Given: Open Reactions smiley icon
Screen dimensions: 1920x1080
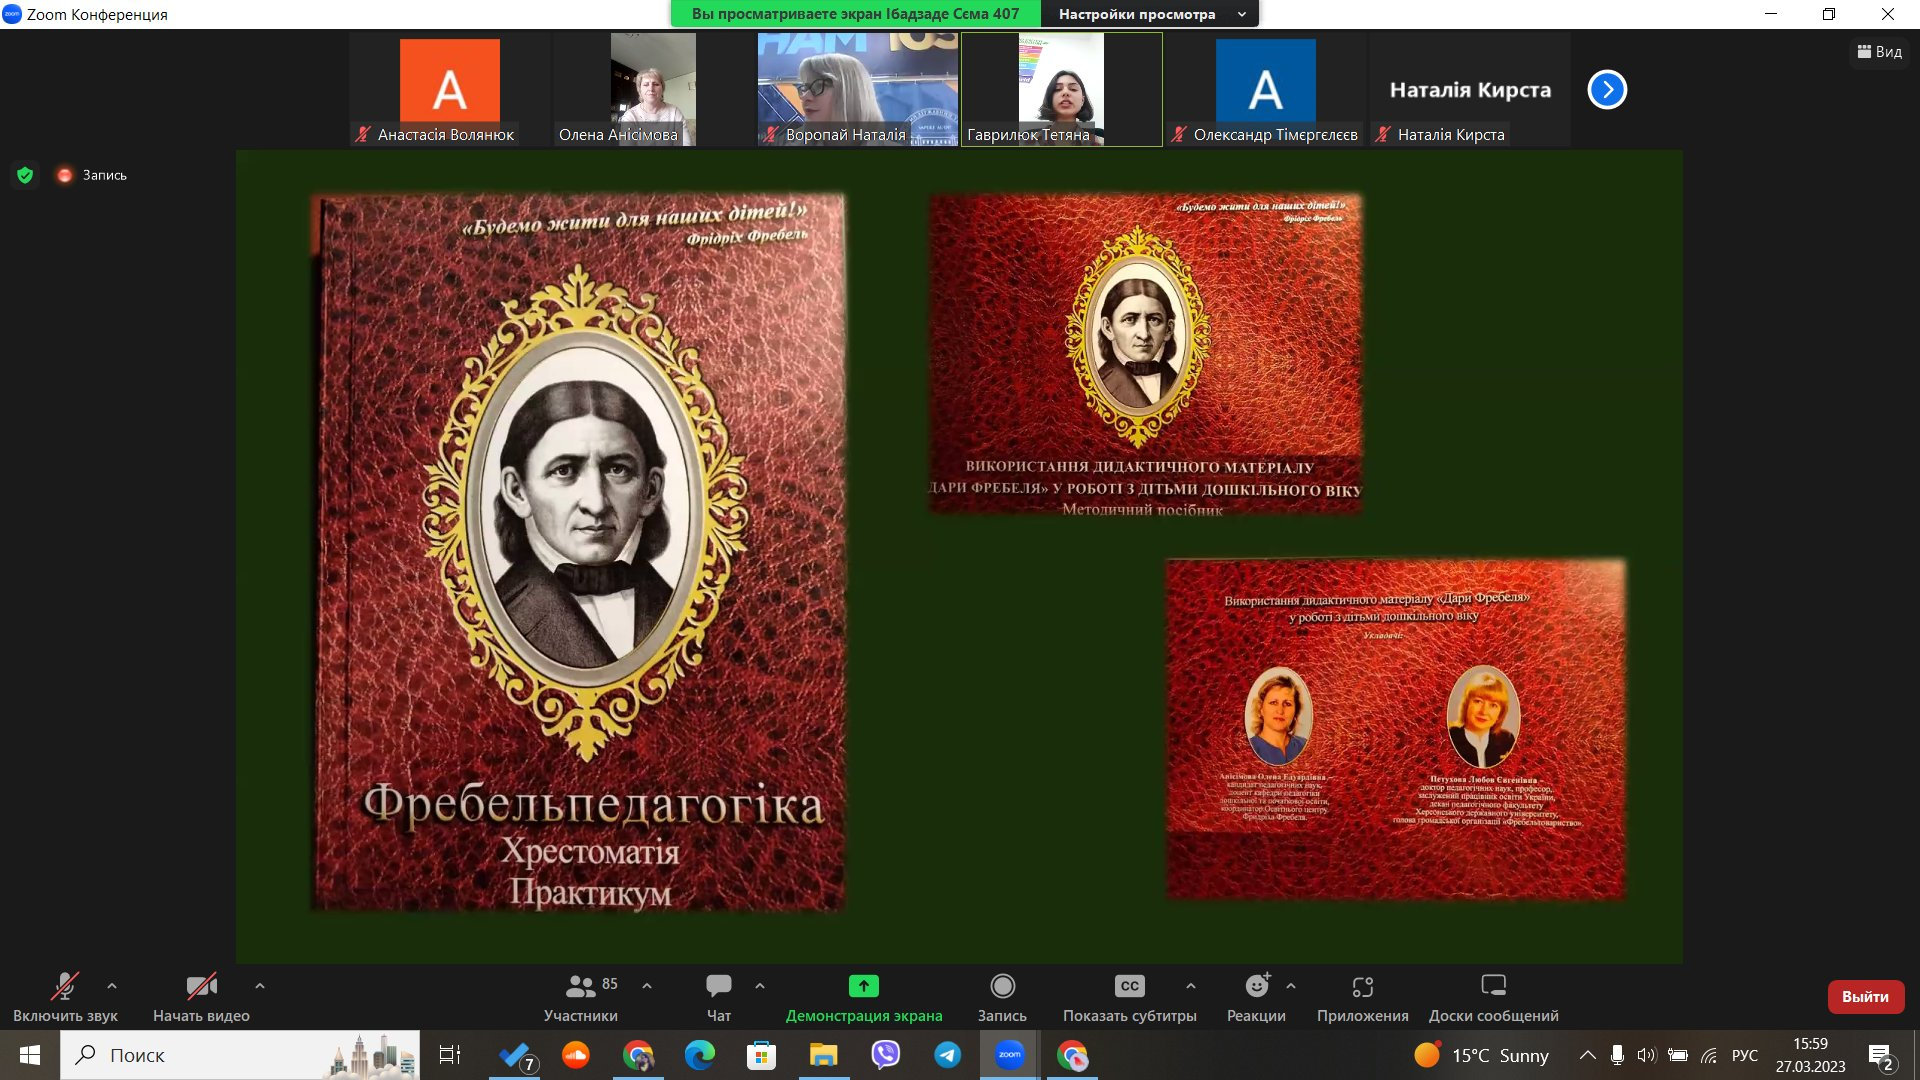Looking at the screenshot, I should [x=1257, y=986].
